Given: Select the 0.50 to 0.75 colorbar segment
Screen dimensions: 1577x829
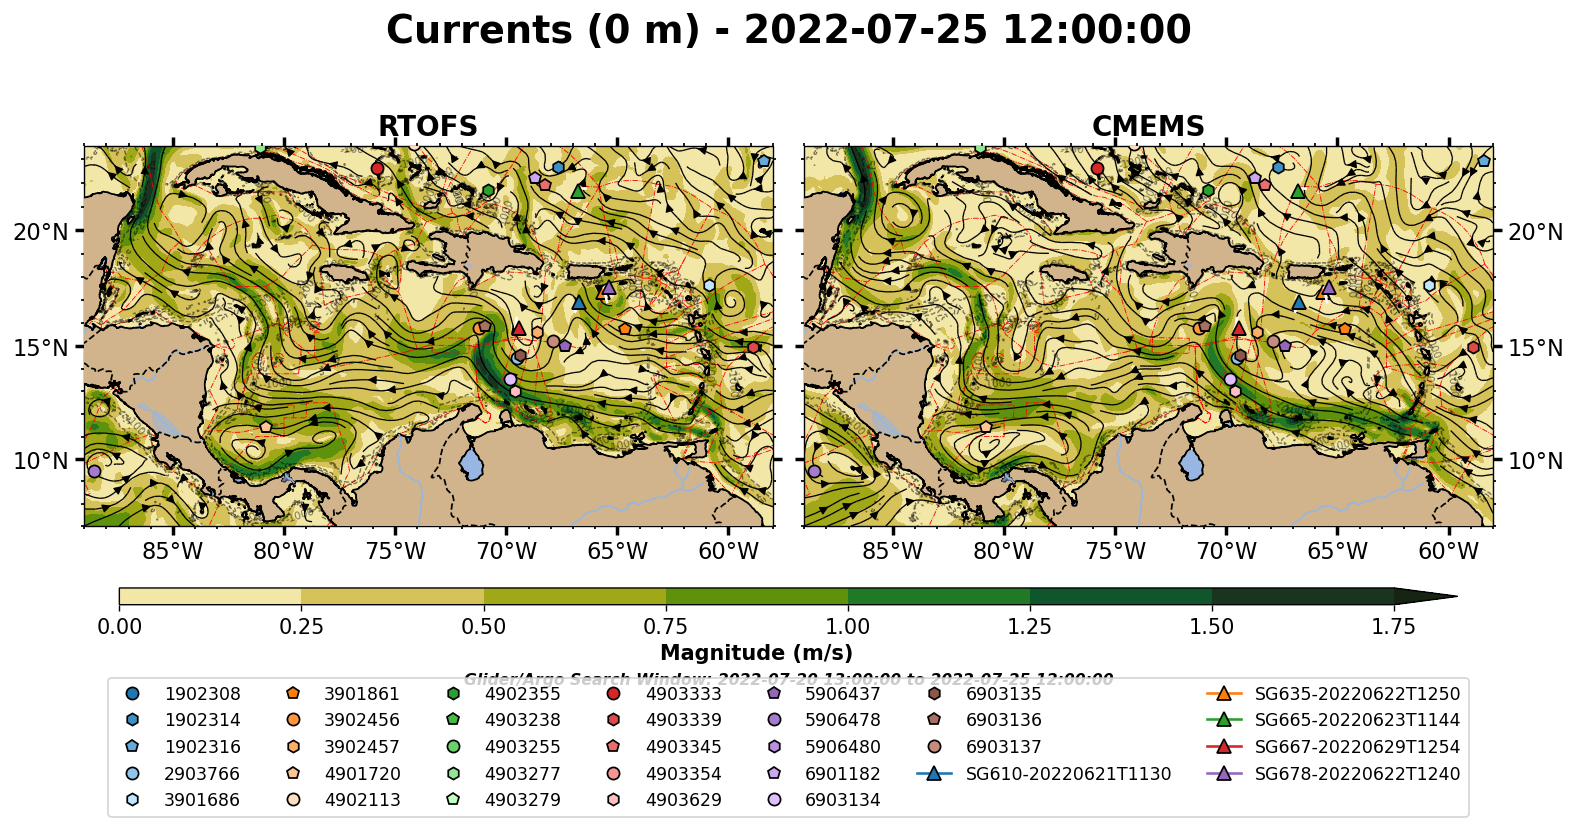Looking at the screenshot, I should click(x=575, y=596).
